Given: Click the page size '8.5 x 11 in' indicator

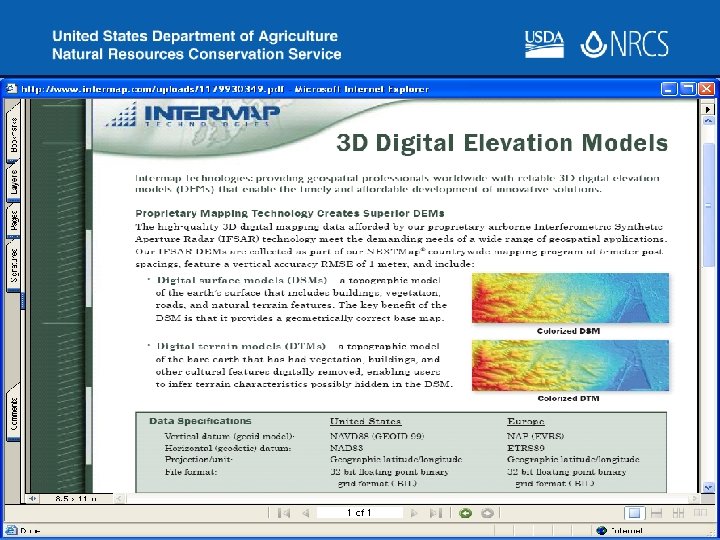Looking at the screenshot, I should click(x=76, y=499).
